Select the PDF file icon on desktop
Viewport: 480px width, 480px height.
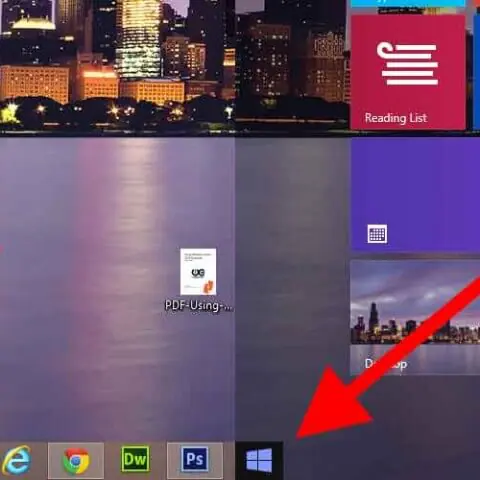pos(198,272)
